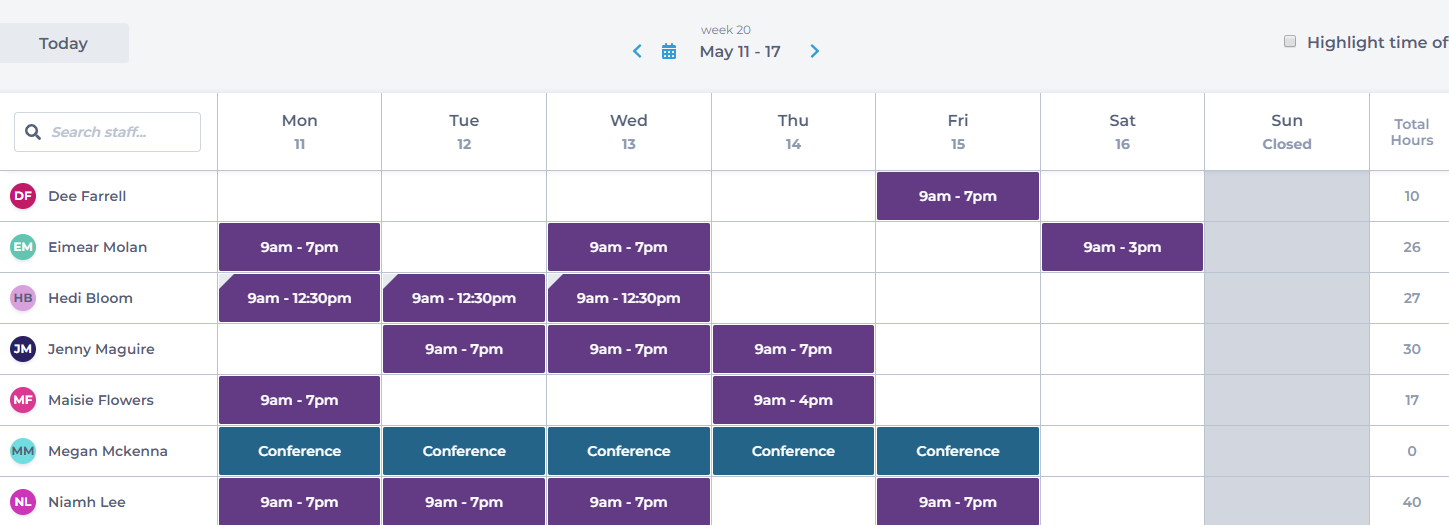Select the Sat 16 column header

(1123, 131)
